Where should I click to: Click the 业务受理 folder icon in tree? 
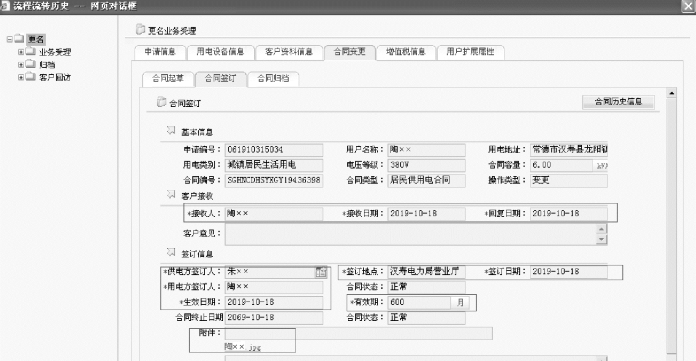click(x=31, y=52)
